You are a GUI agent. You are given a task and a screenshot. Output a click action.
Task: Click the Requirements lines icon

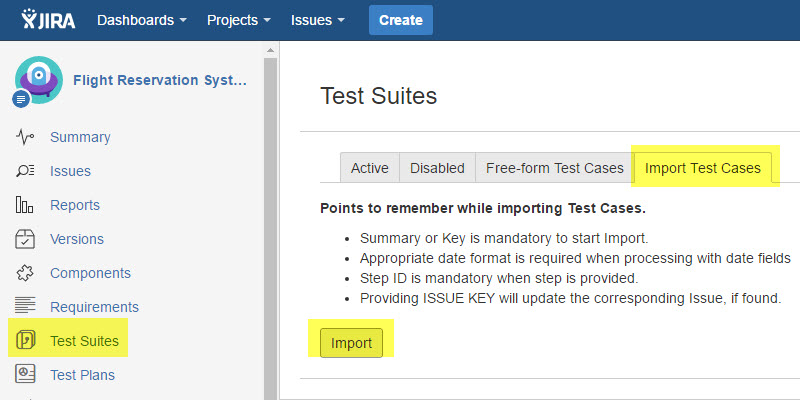26,307
